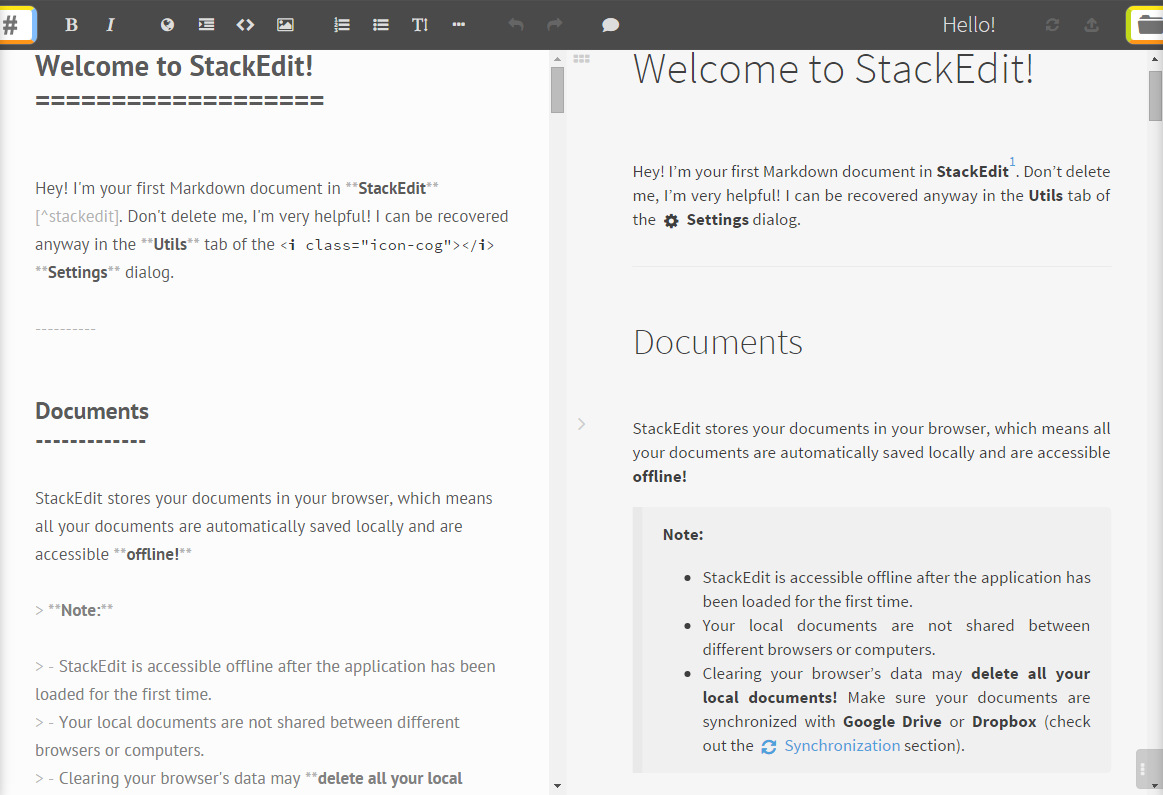Insert an image into the document
This screenshot has width=1163, height=795.
coord(285,24)
